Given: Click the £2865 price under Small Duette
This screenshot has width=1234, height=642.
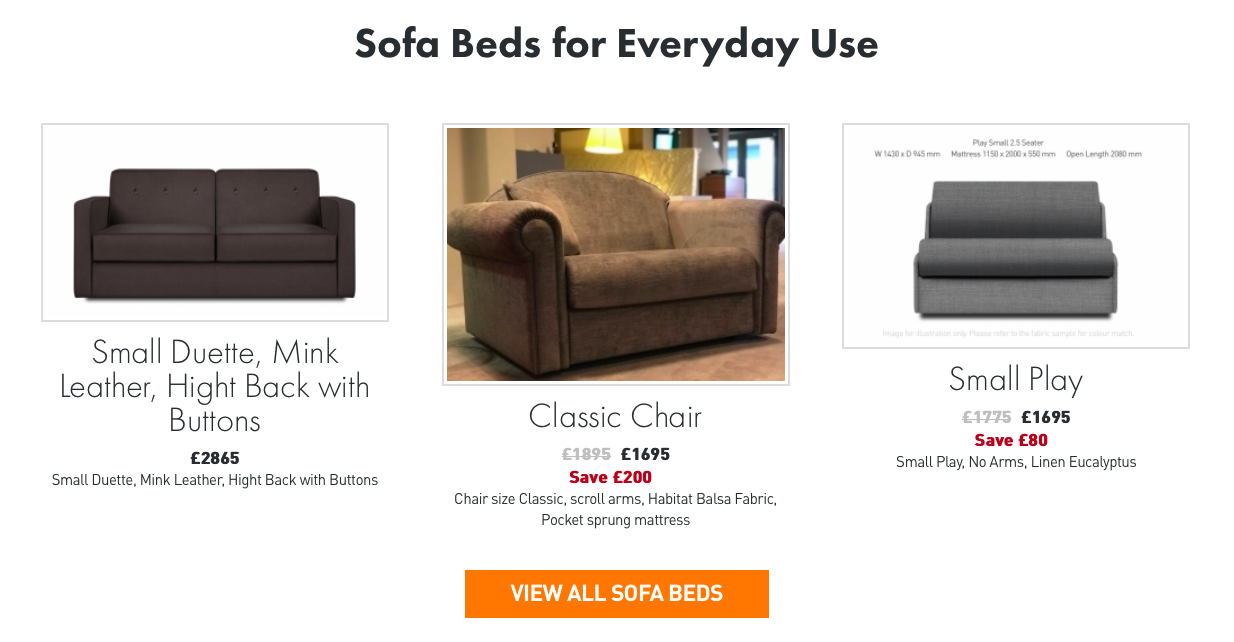Looking at the screenshot, I should (214, 458).
